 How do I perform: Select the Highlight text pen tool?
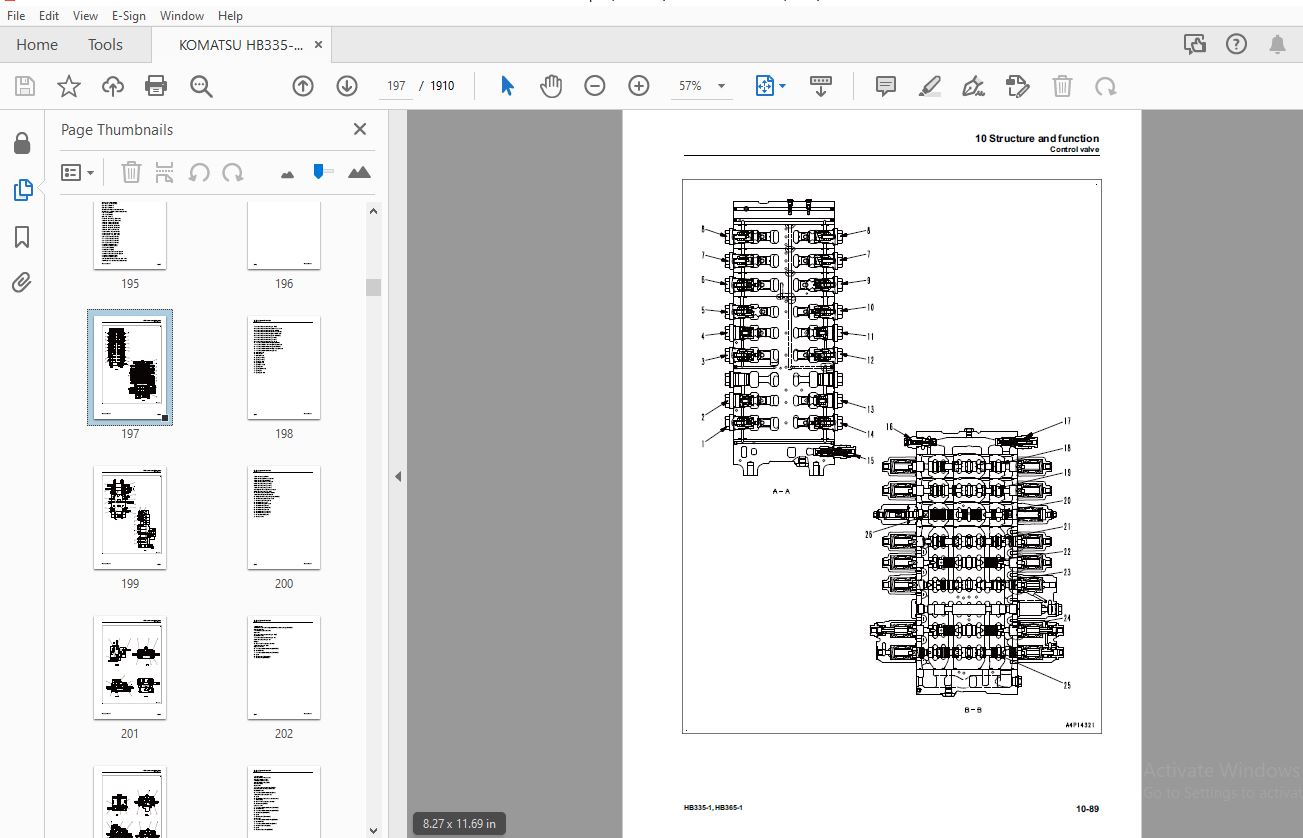point(930,86)
